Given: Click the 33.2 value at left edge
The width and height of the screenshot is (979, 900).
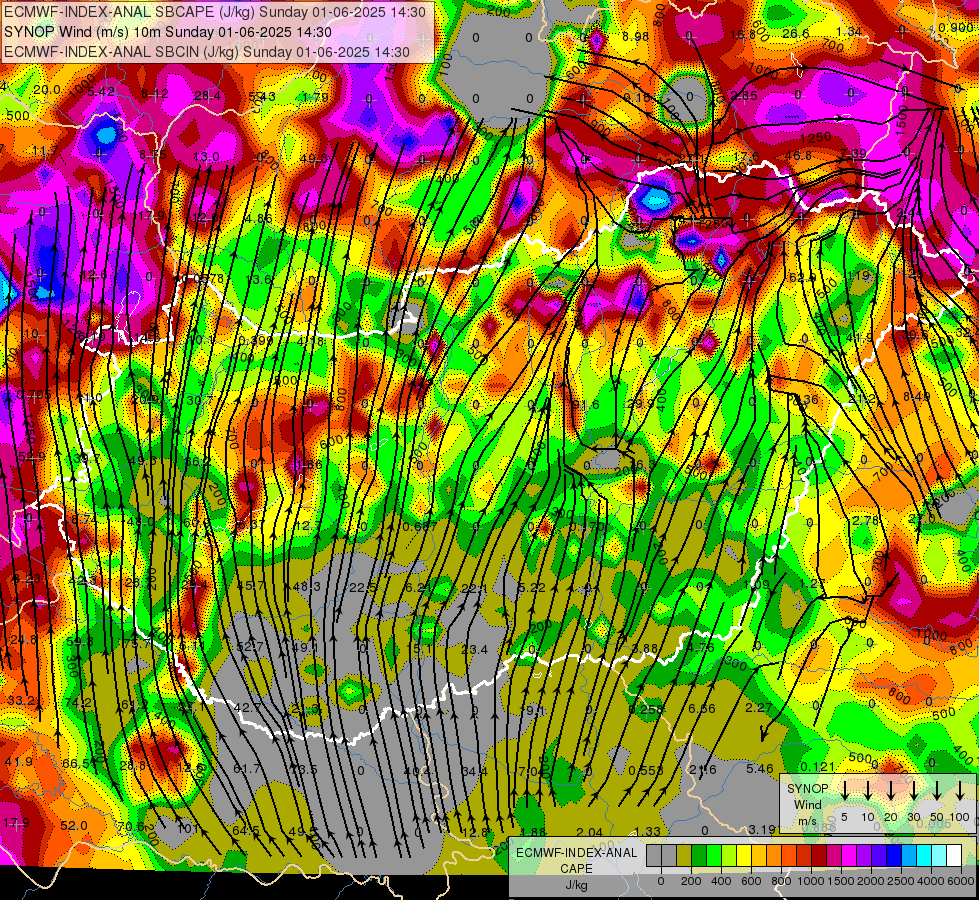Looking at the screenshot, I should tap(21, 700).
